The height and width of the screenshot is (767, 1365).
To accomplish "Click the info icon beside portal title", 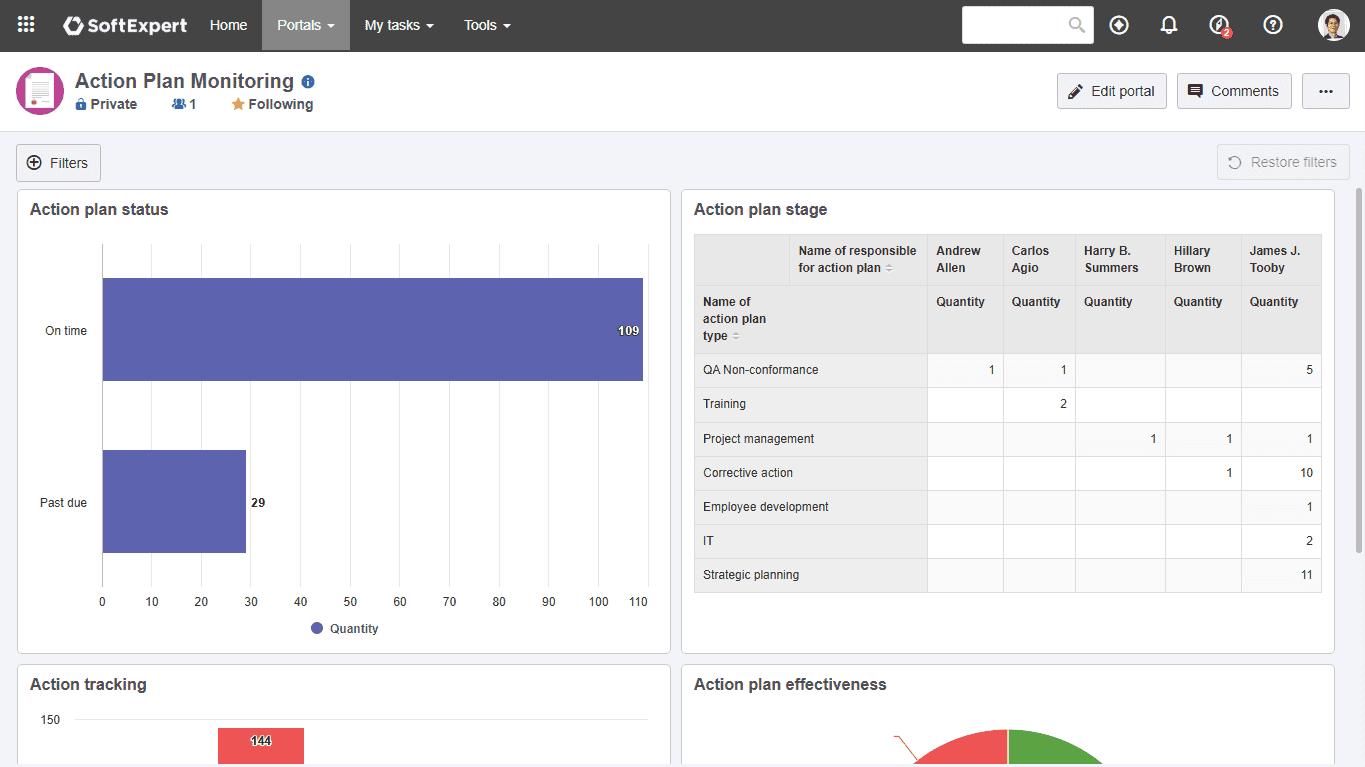I will [308, 82].
